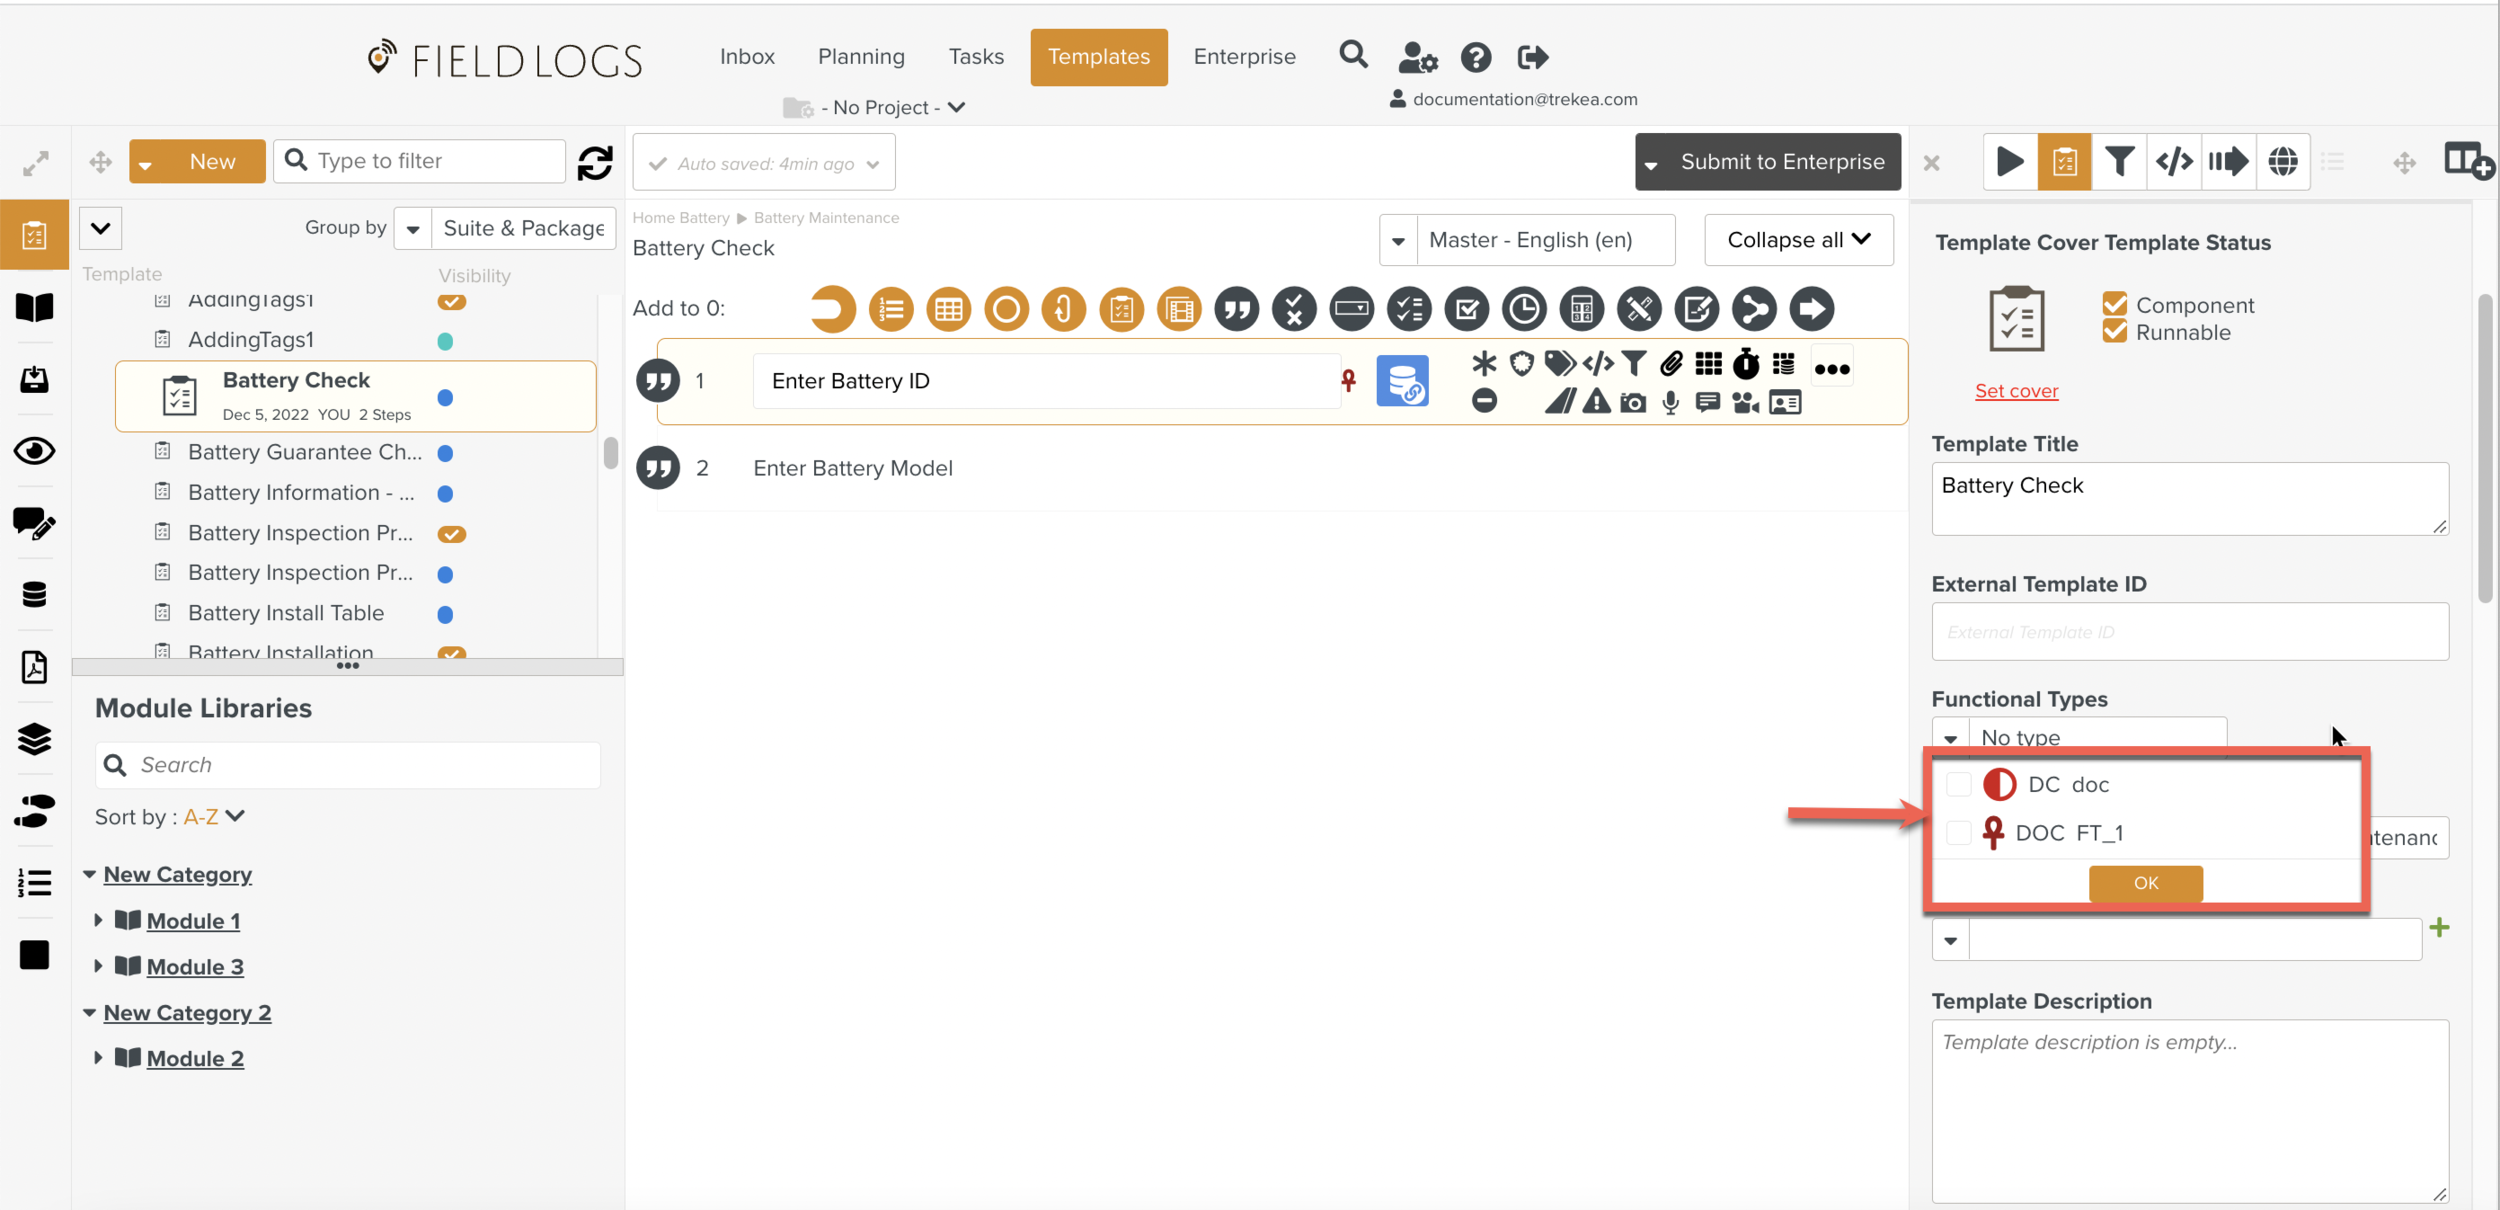Click the blue database link icon on step 1

[x=1404, y=381]
